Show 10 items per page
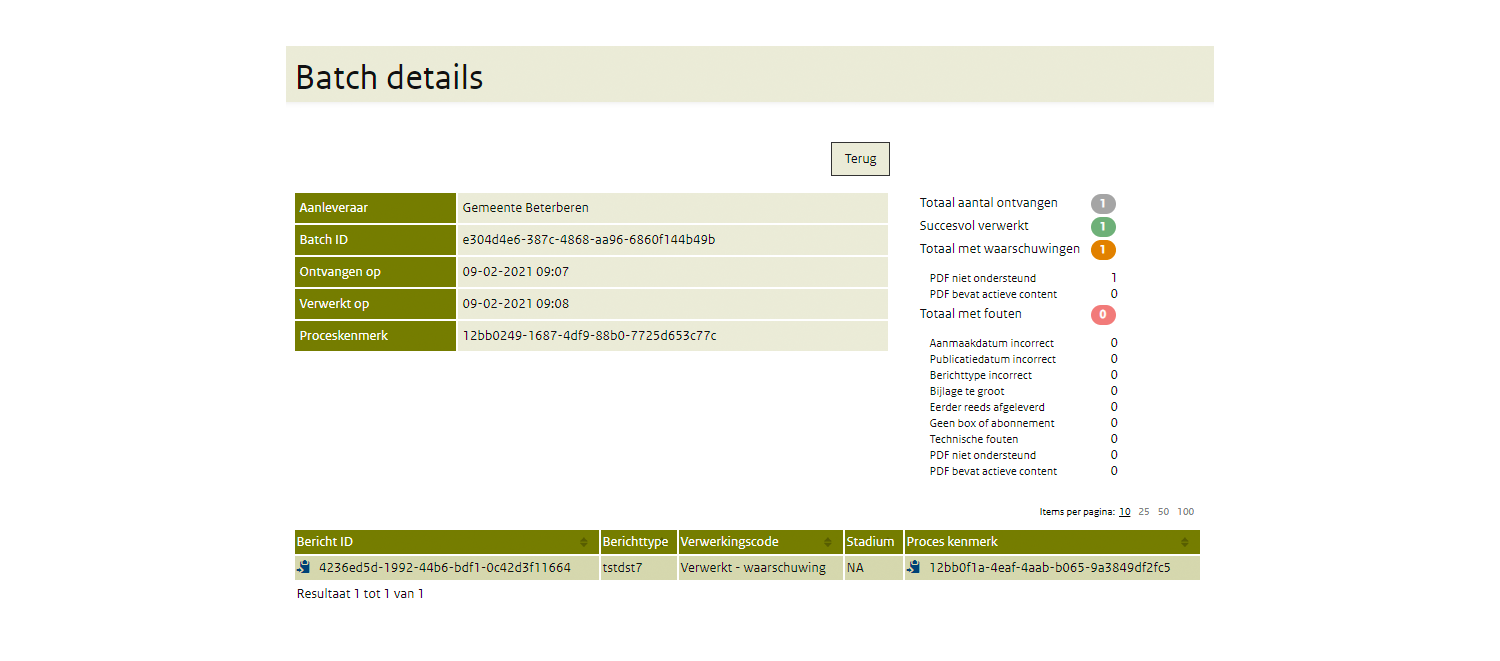The width and height of the screenshot is (1500, 661). coord(1125,512)
